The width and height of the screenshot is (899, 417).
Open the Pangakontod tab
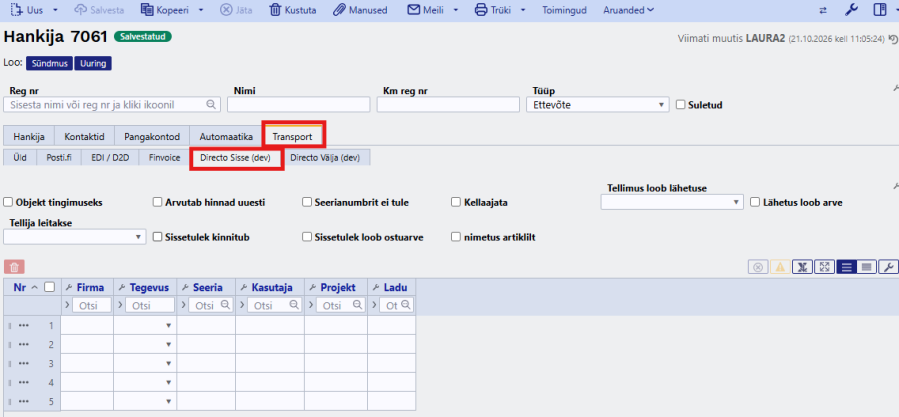point(152,137)
